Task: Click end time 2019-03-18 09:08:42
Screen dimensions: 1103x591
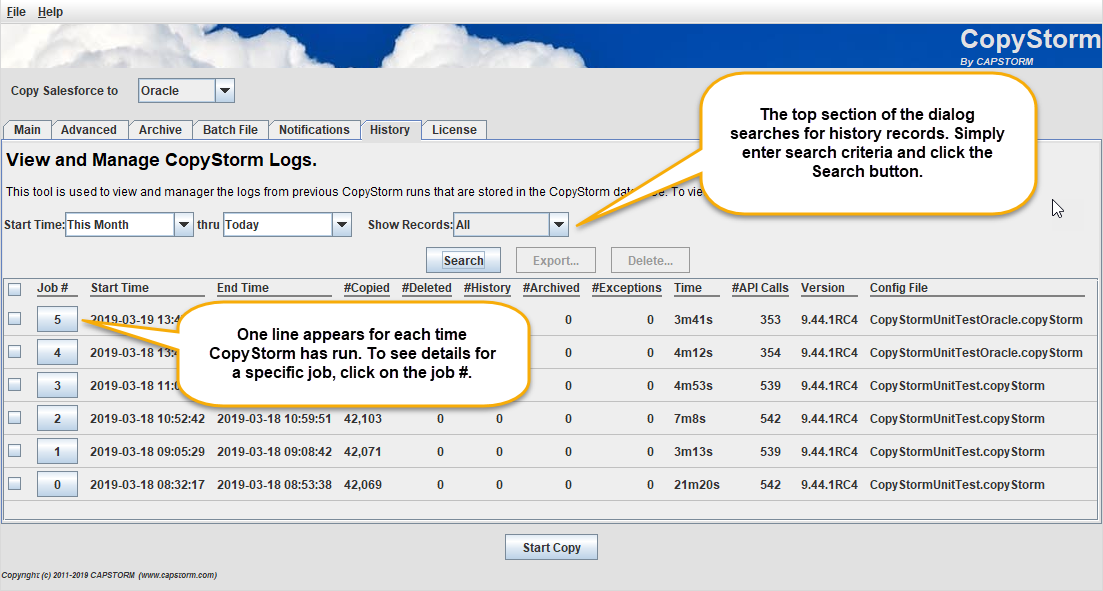Action: (274, 452)
